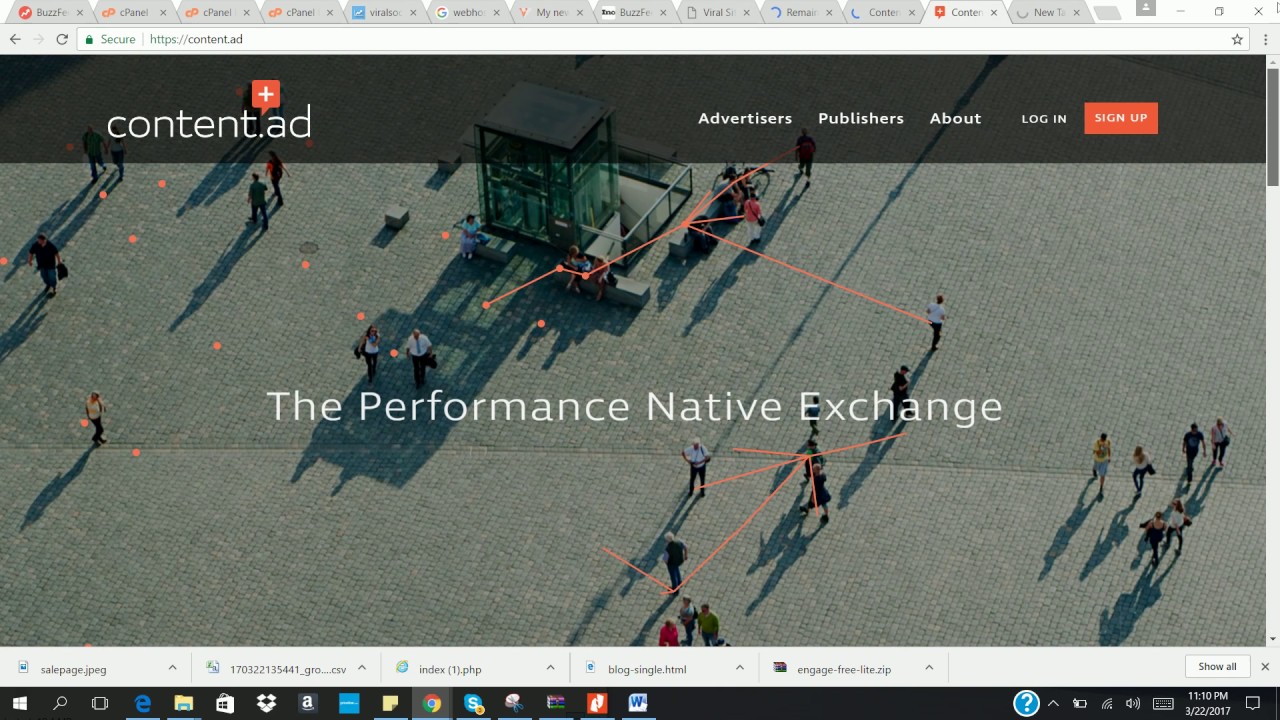
Task: Open the blog-single.html downloaded file
Action: (647, 669)
